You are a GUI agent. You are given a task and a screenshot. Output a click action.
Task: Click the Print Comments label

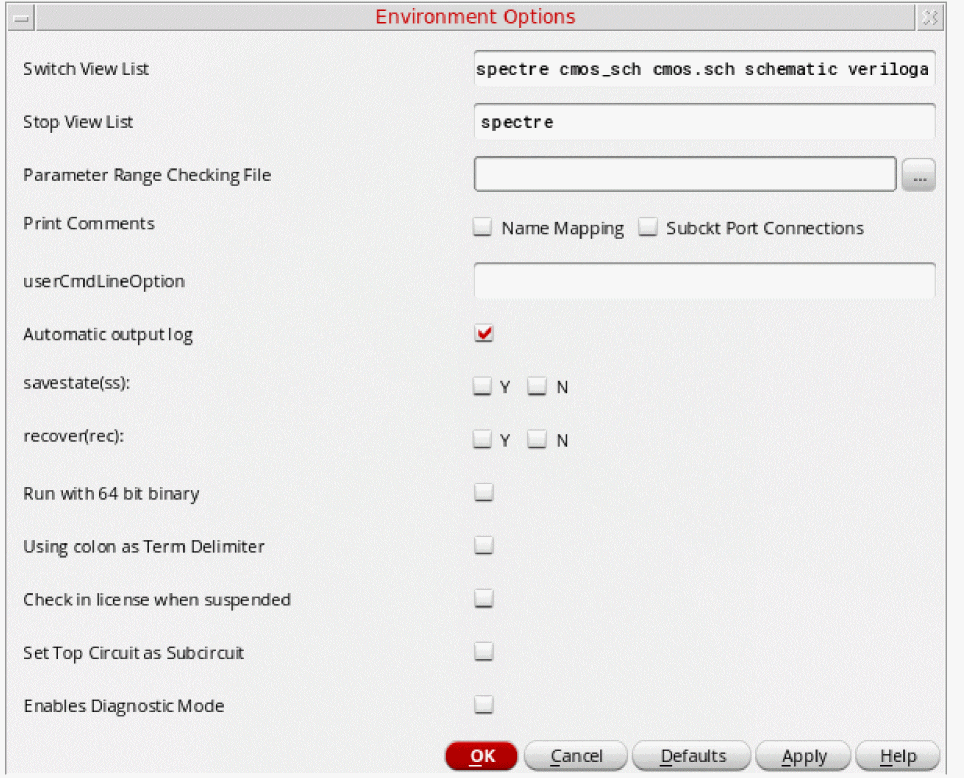[x=89, y=223]
